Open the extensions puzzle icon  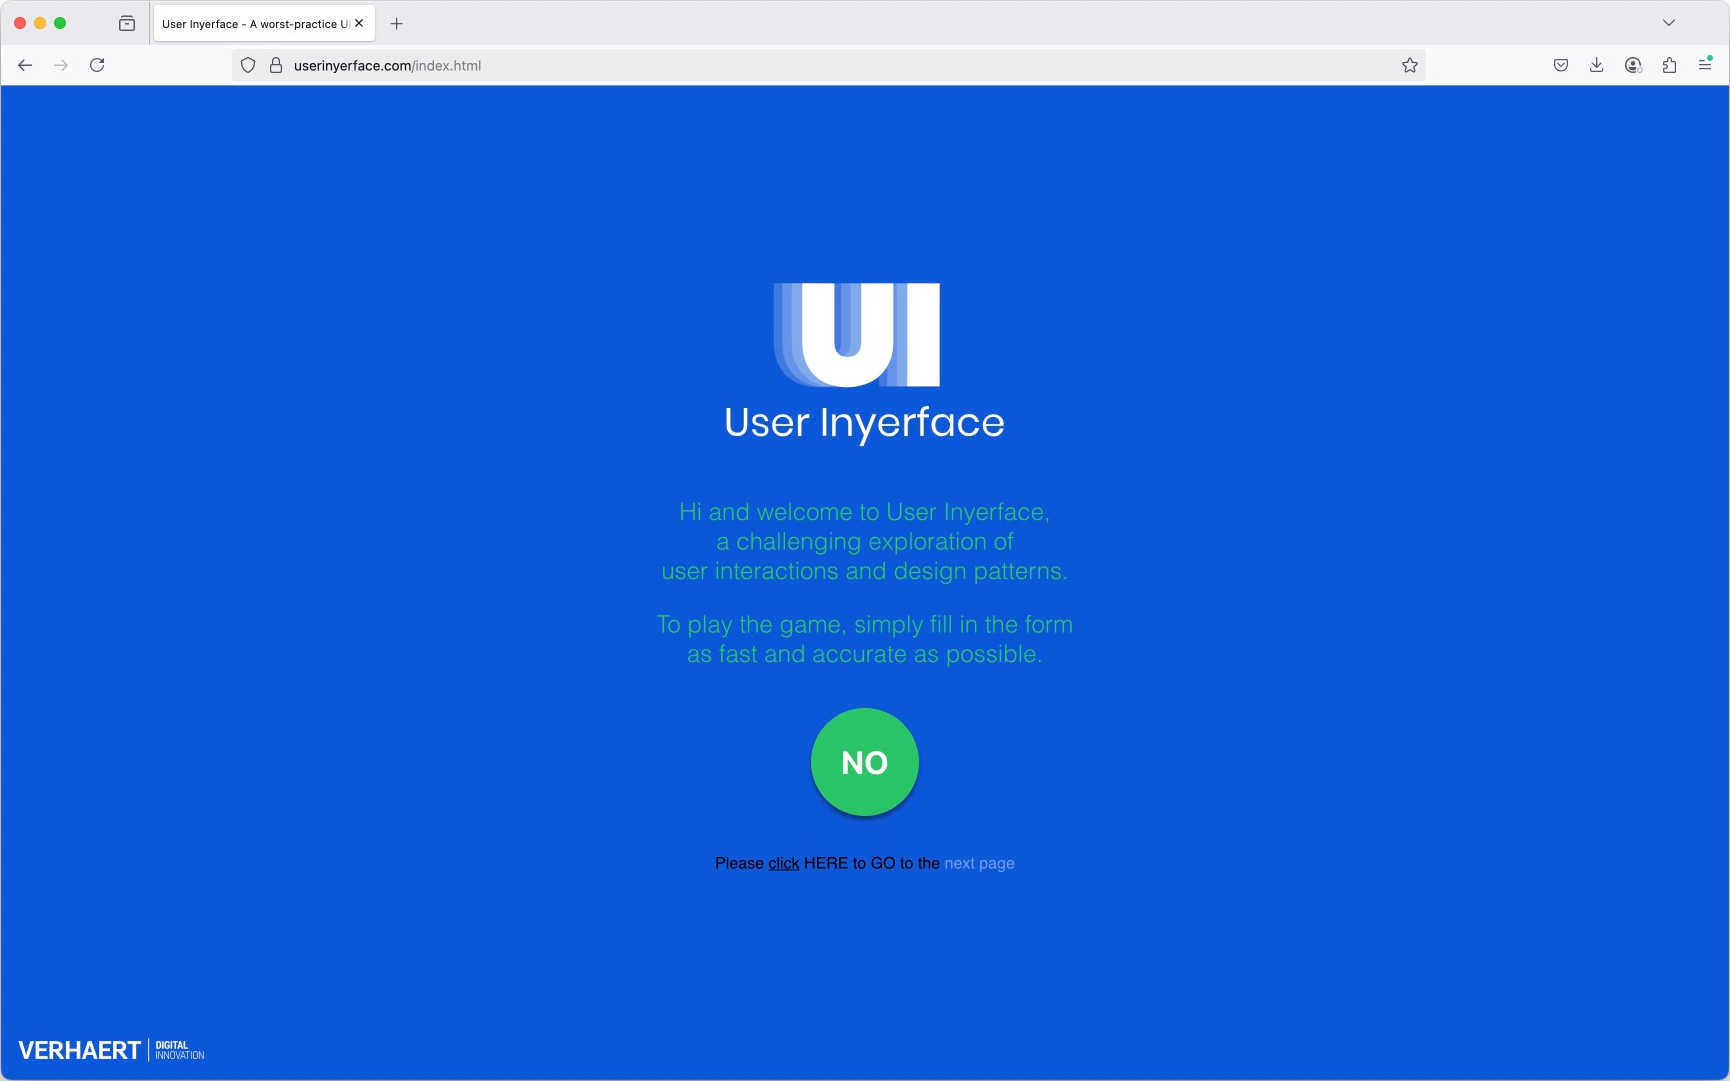tap(1669, 65)
